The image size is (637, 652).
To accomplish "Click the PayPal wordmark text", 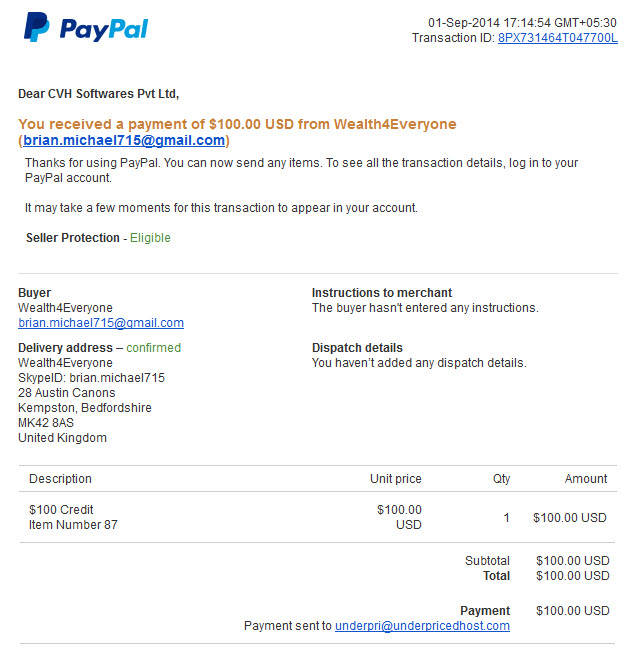I will click(x=104, y=29).
